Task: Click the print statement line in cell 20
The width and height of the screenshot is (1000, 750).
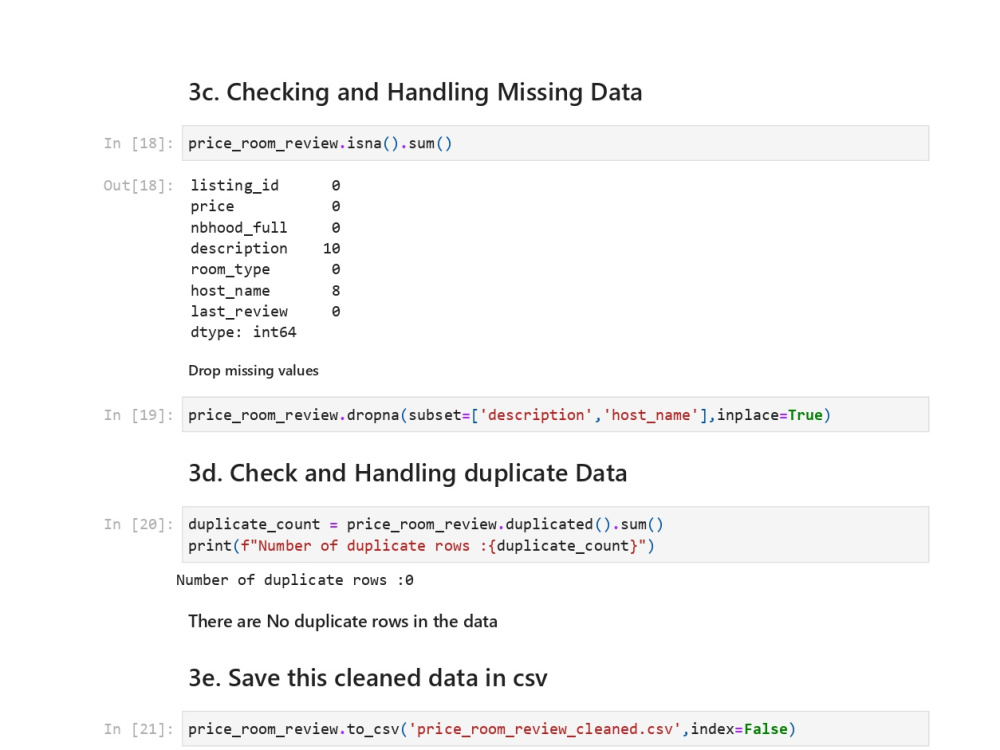Action: (421, 546)
